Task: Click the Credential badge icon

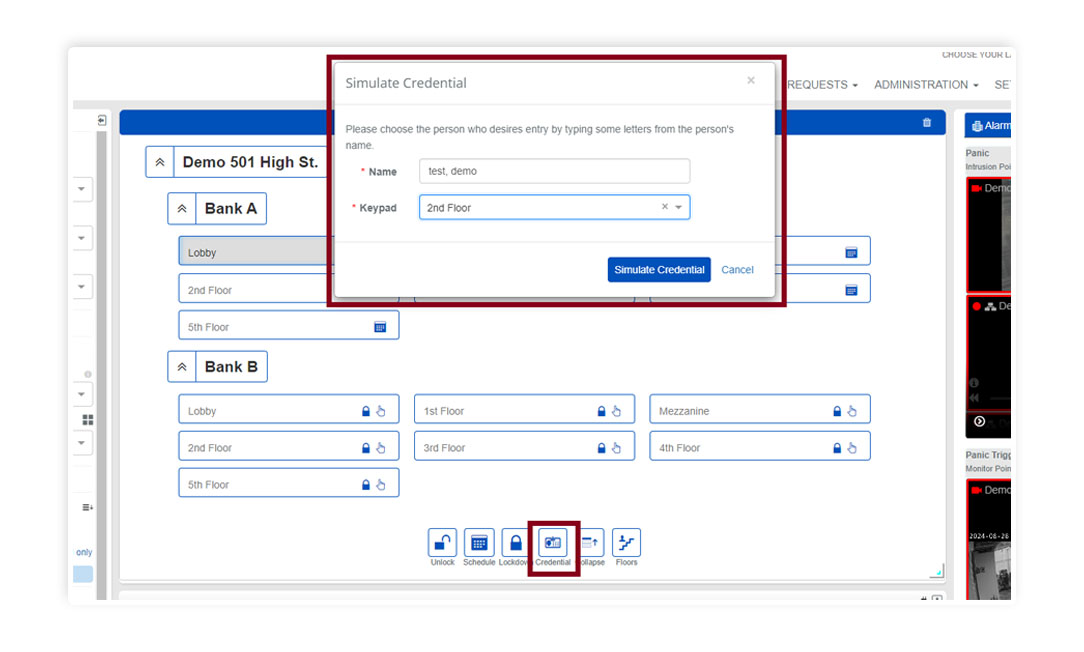Action: (553, 543)
